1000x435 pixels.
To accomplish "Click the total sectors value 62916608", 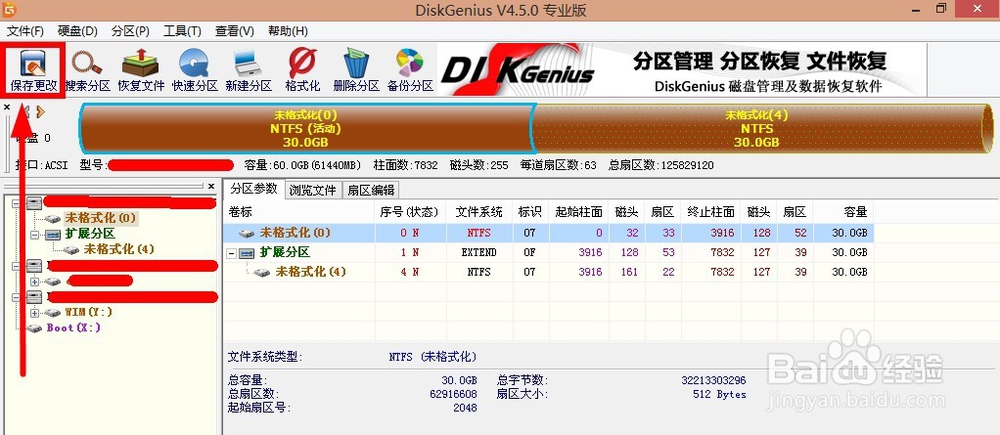I will [x=453, y=395].
